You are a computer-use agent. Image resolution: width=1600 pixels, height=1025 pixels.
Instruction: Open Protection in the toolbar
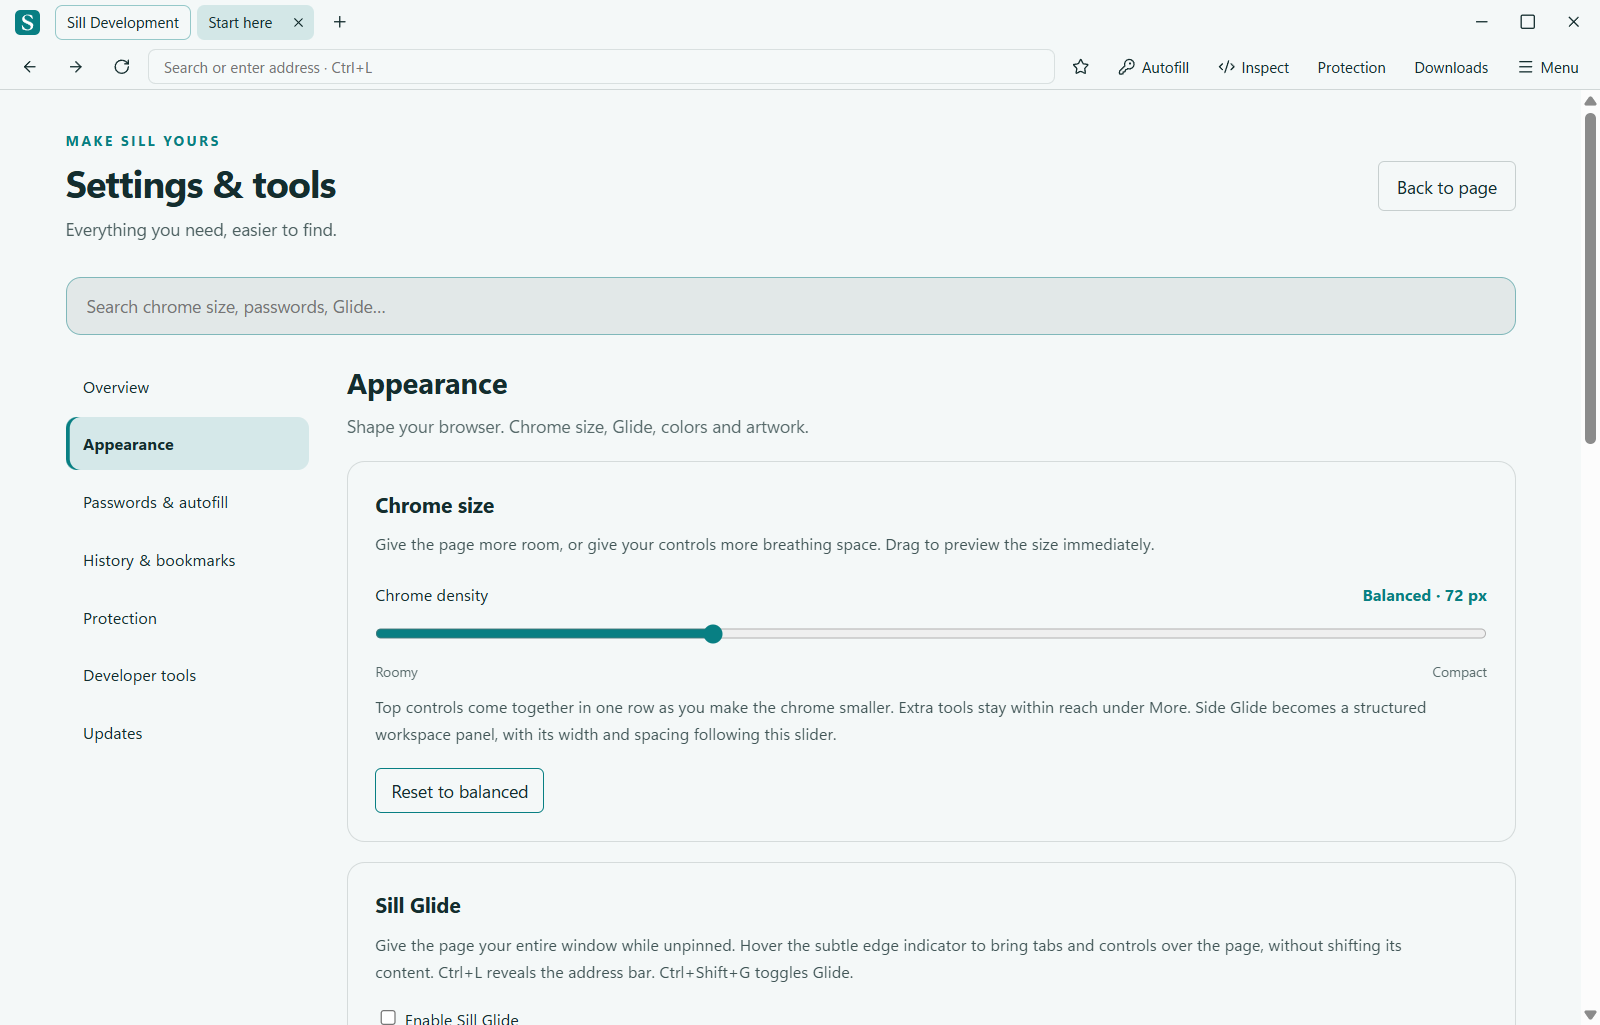pyautogui.click(x=1351, y=67)
